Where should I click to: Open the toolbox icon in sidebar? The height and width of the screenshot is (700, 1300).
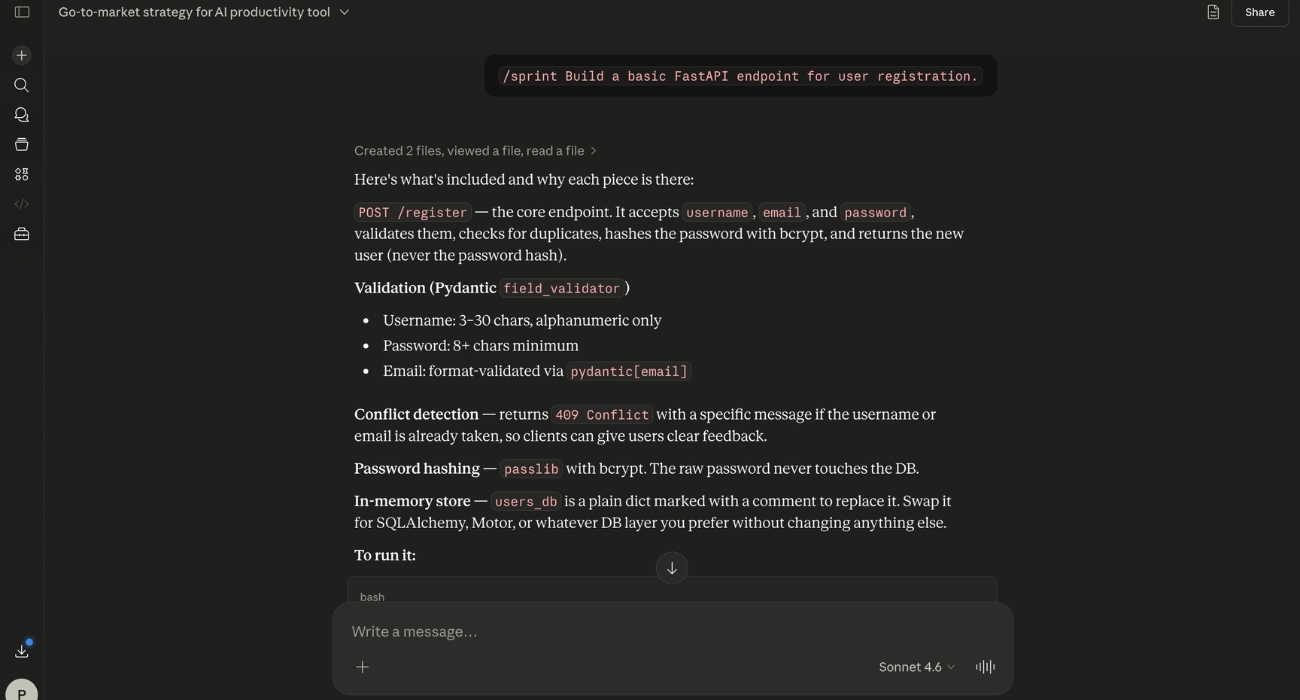pos(22,234)
